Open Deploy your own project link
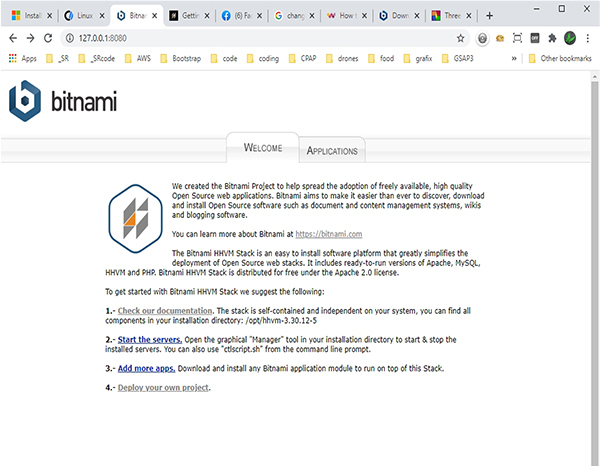This screenshot has height=466, width=600. coord(163,388)
